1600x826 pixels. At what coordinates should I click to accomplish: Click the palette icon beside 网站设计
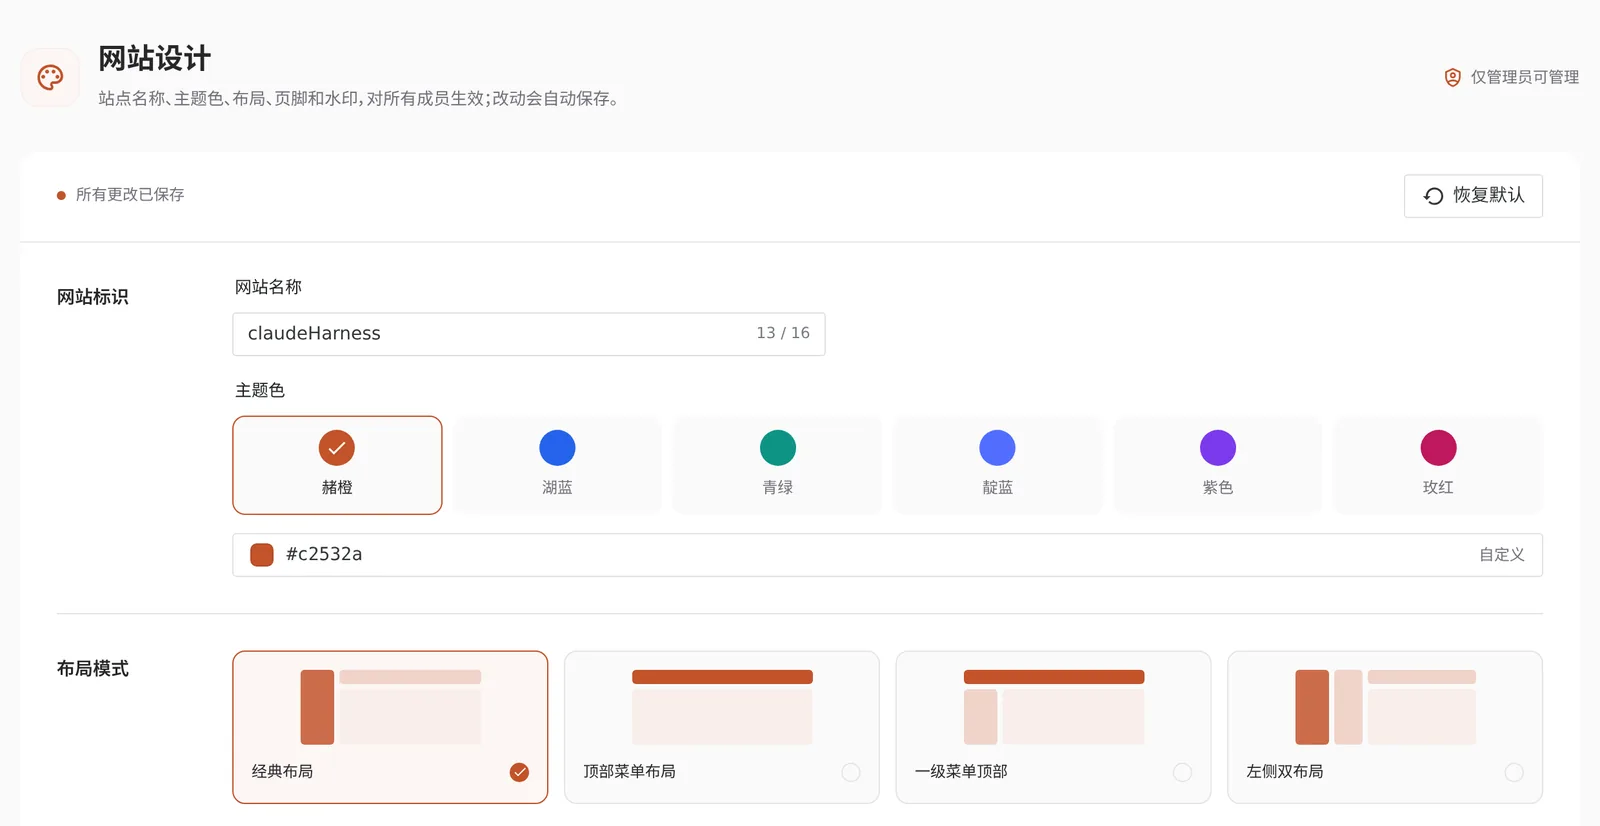tap(50, 77)
